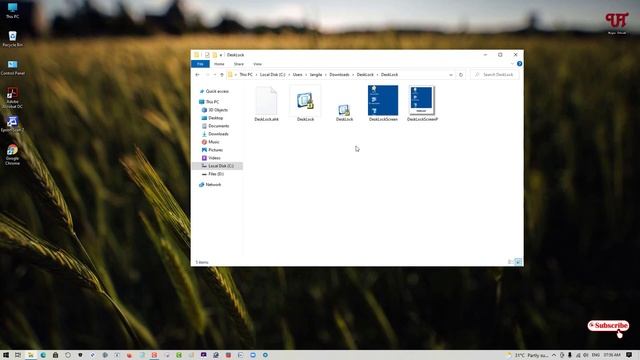Switch to details view toggle
Image resolution: width=640 pixels, height=360 pixels.
click(x=511, y=262)
